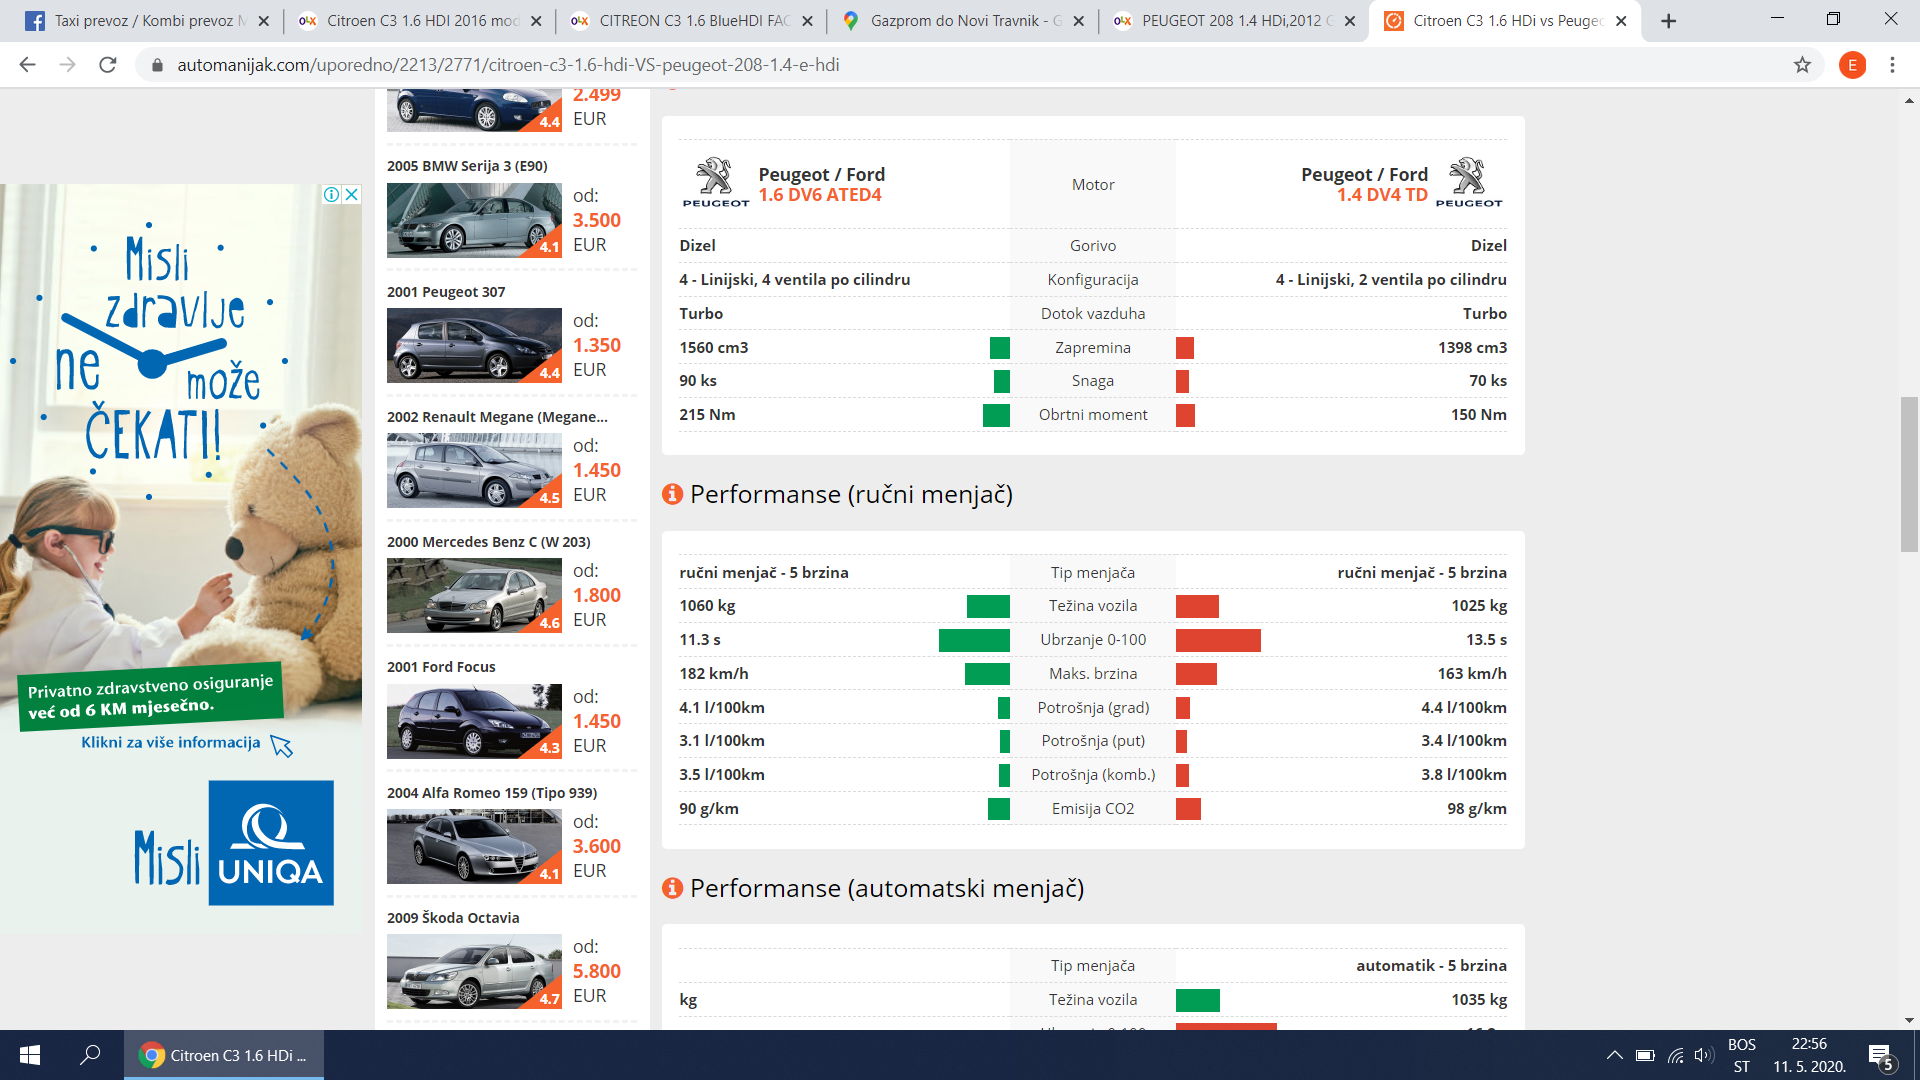Open the 2002 Renault Megane link

[x=497, y=417]
